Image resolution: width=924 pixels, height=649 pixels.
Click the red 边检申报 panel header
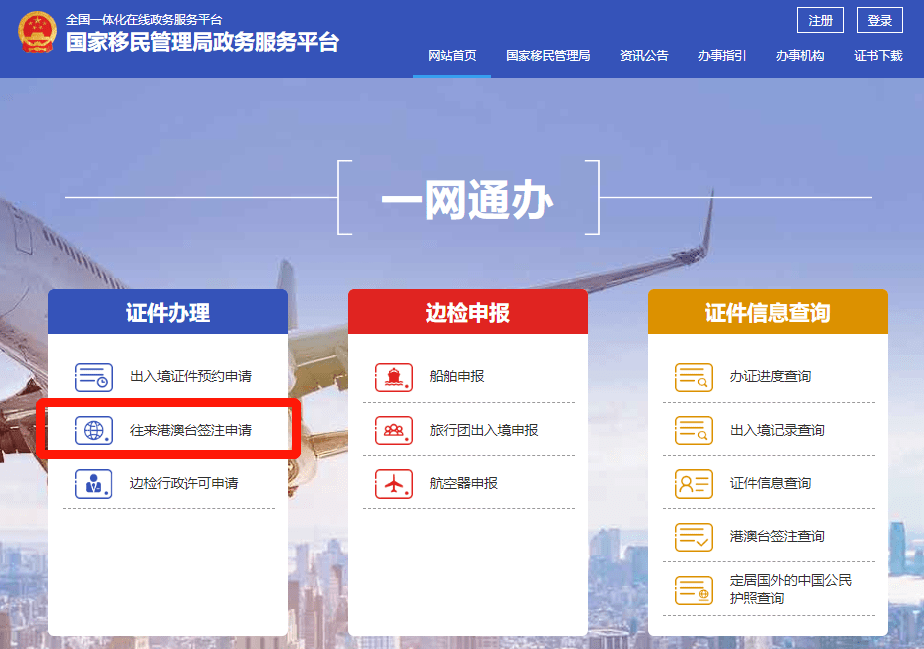coord(468,312)
